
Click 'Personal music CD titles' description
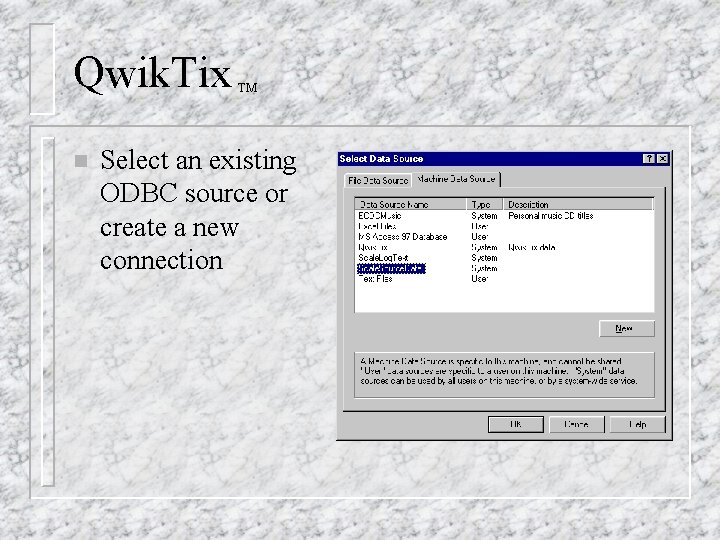[551, 216]
